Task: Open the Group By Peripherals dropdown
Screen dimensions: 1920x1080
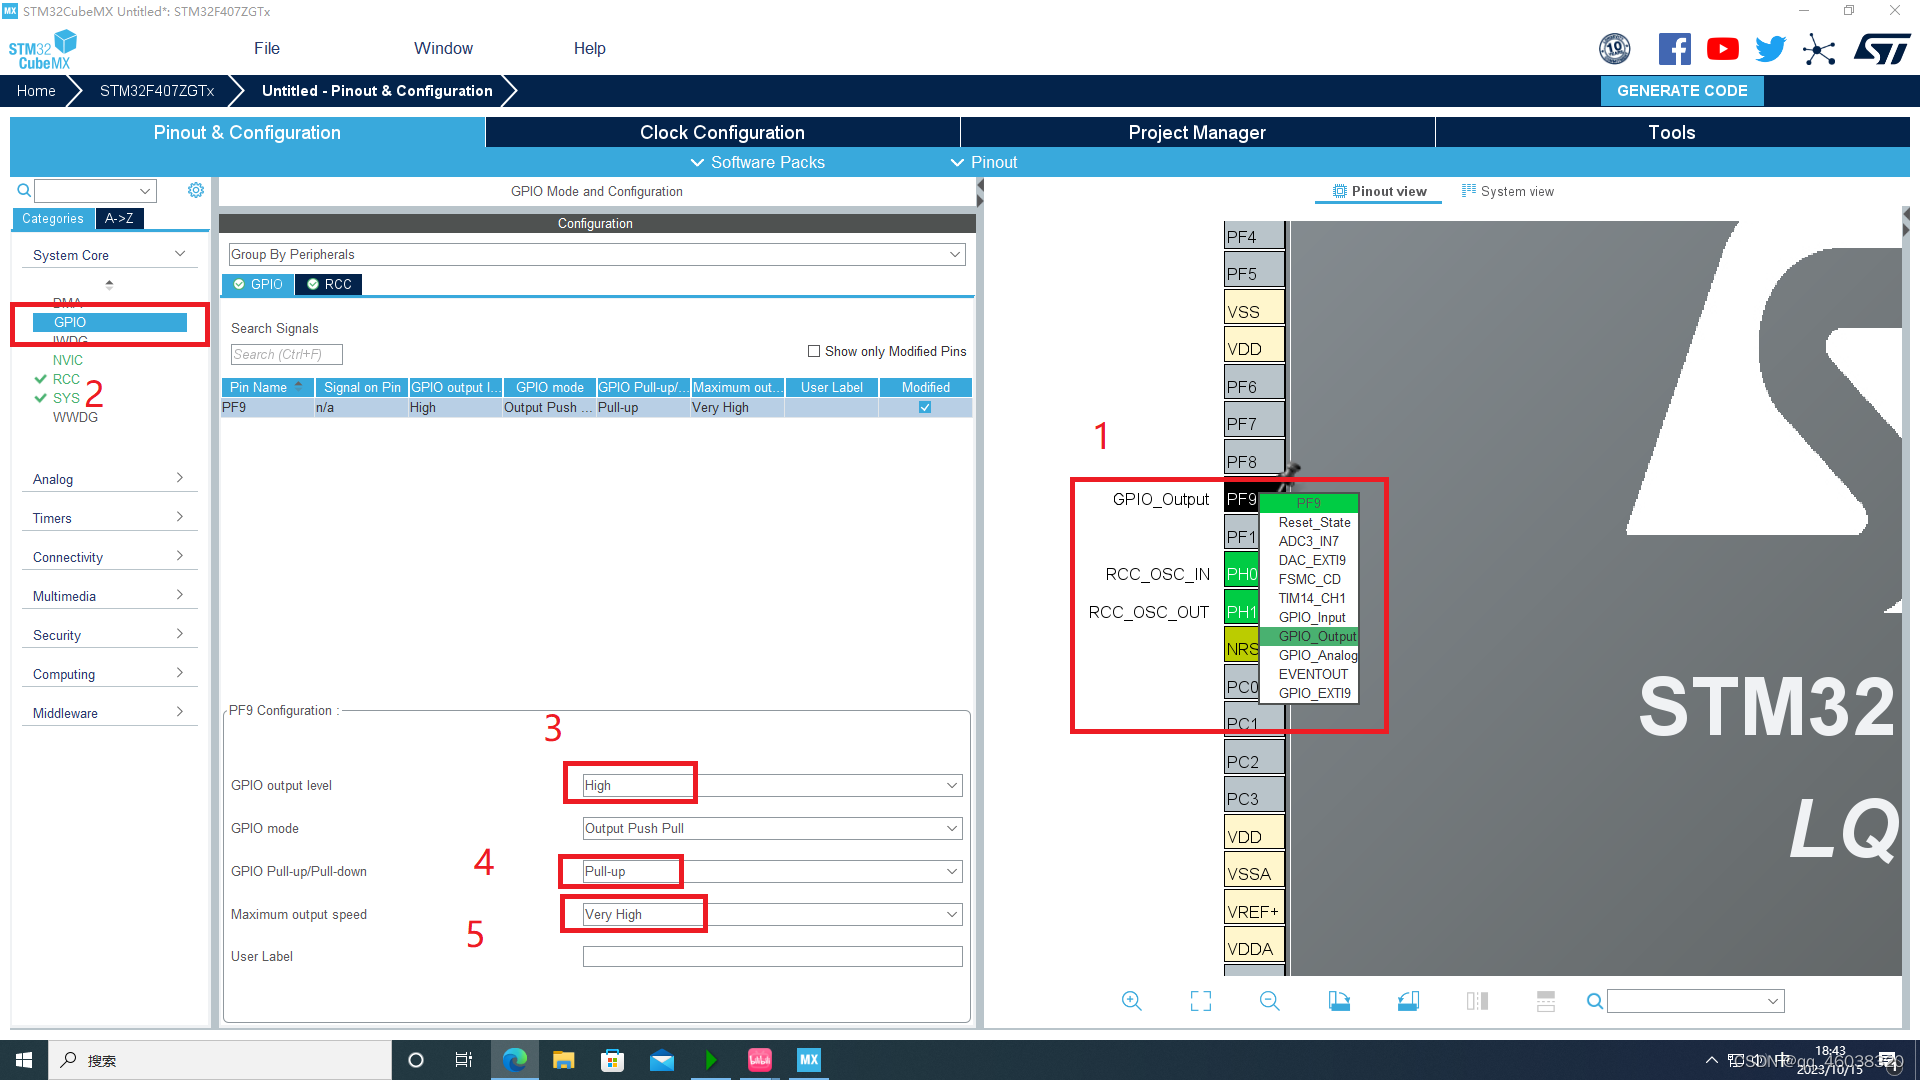Action: click(596, 255)
